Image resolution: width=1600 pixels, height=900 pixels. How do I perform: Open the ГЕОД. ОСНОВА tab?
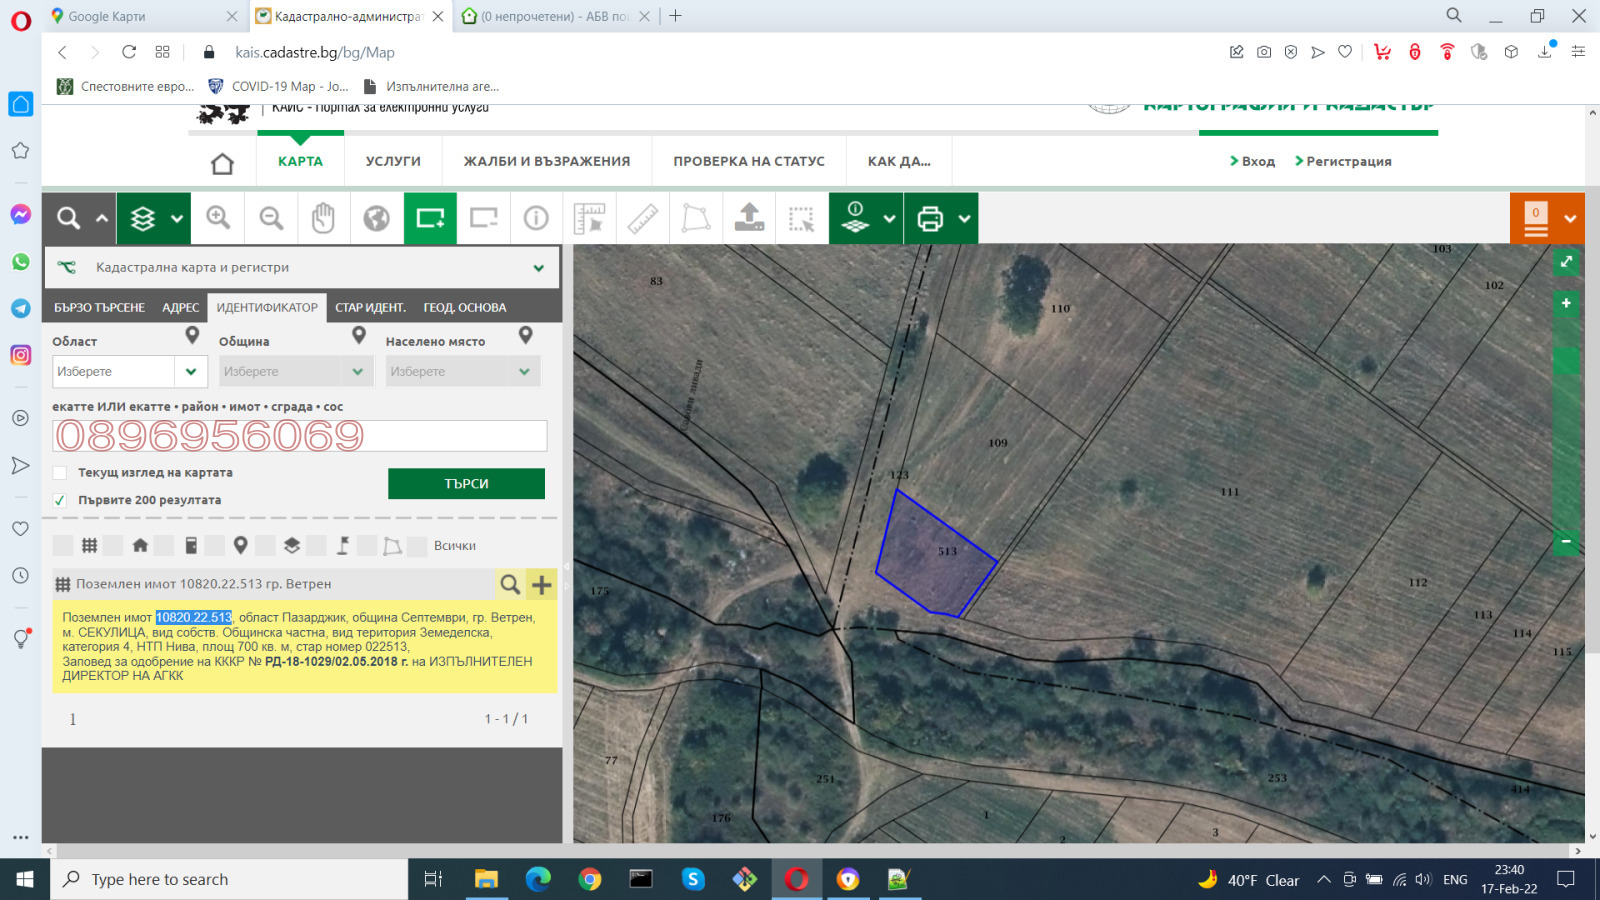pyautogui.click(x=465, y=308)
